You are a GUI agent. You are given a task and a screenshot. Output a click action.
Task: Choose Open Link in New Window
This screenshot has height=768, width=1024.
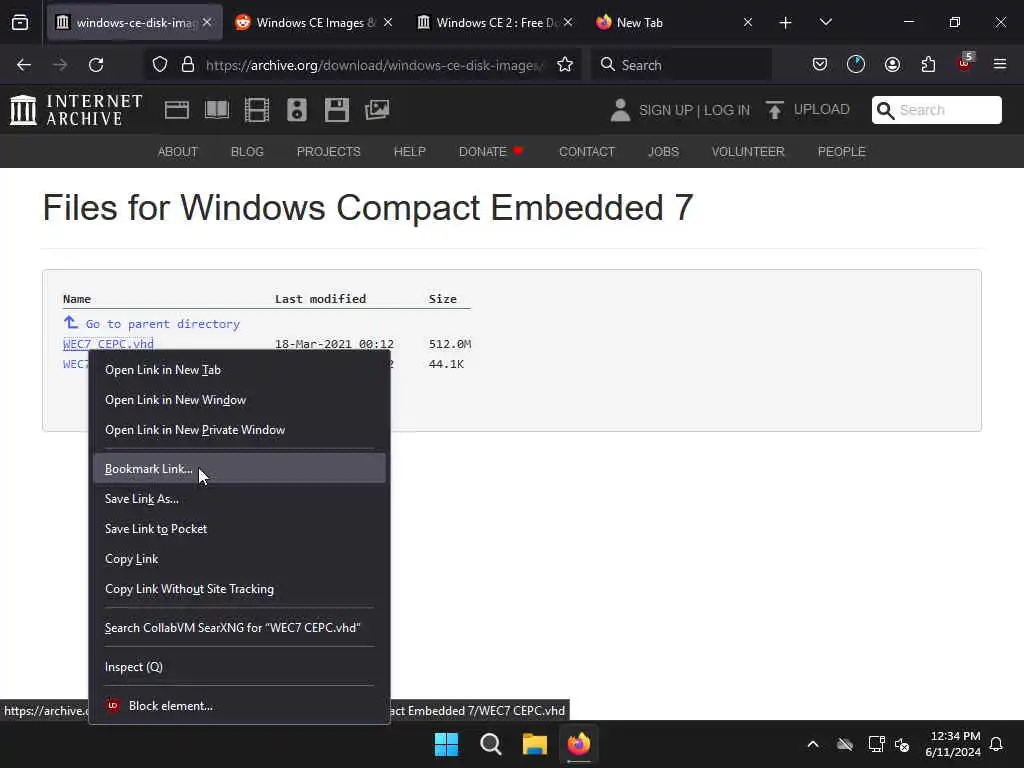(x=239, y=400)
